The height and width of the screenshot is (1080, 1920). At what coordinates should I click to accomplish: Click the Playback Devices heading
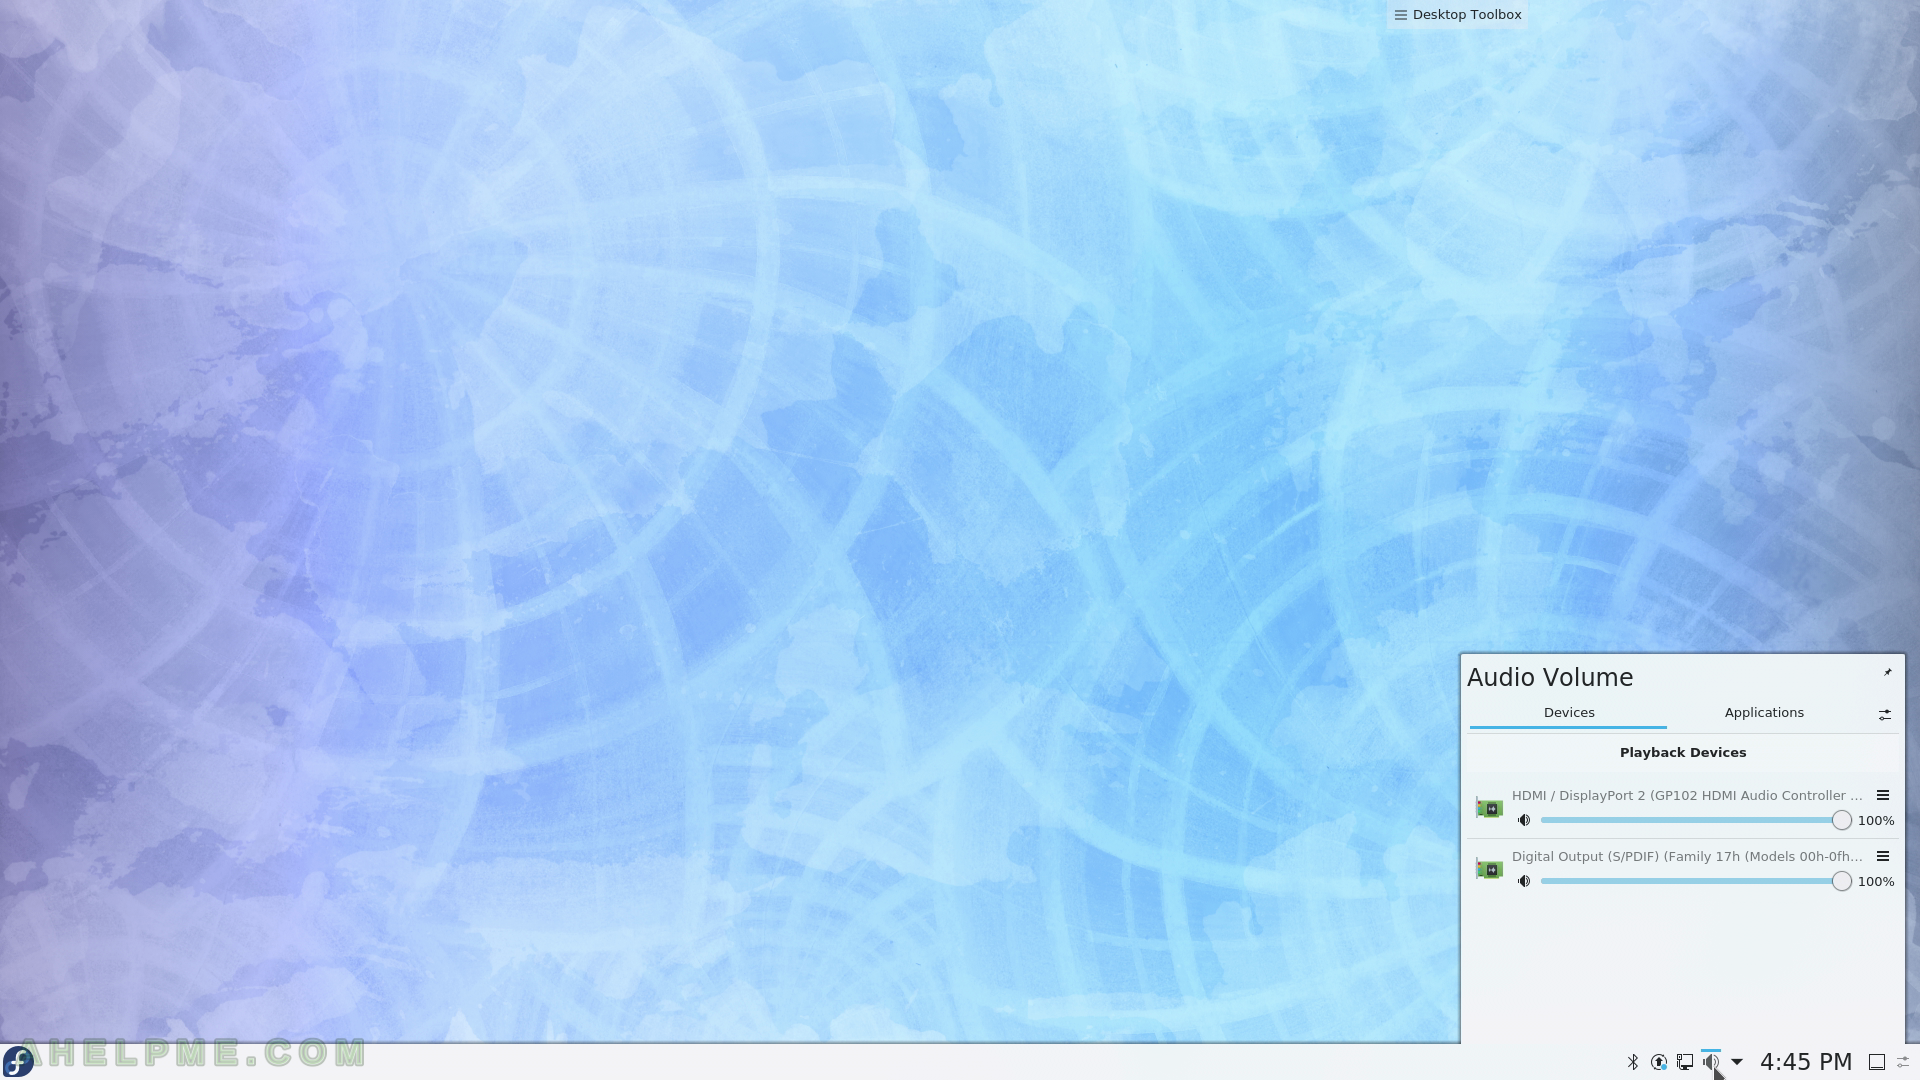pos(1683,752)
